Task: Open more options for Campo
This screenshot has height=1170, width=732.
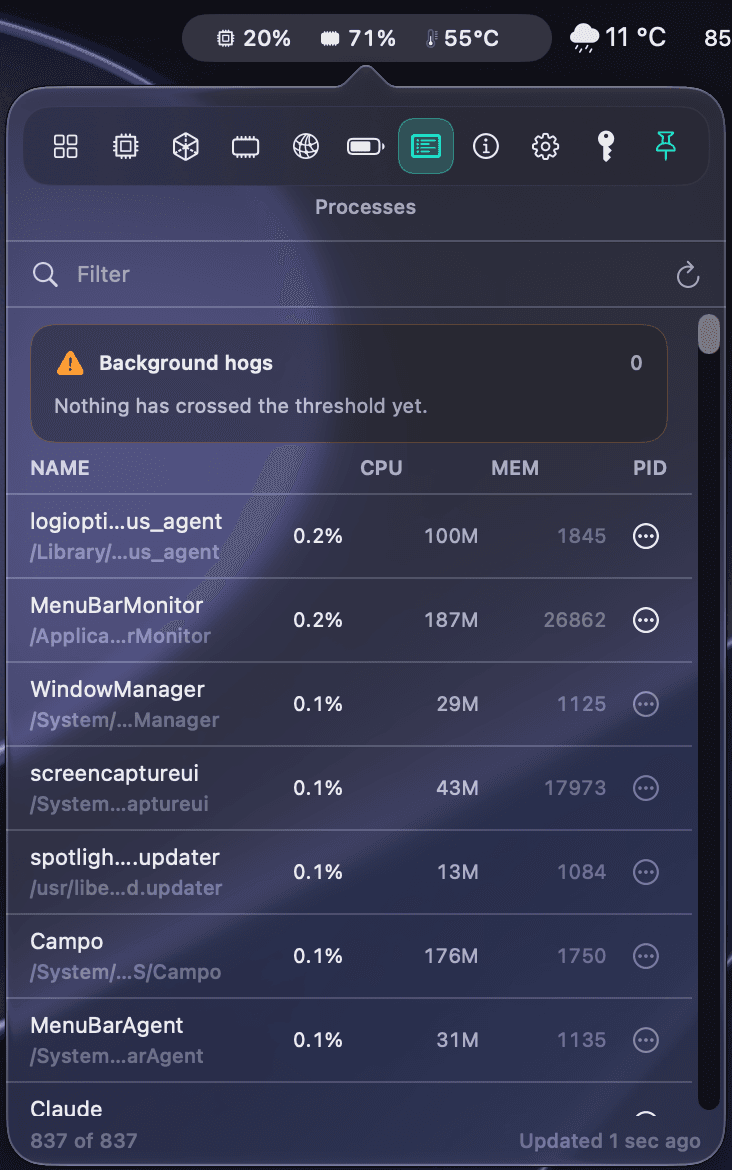Action: coord(645,956)
